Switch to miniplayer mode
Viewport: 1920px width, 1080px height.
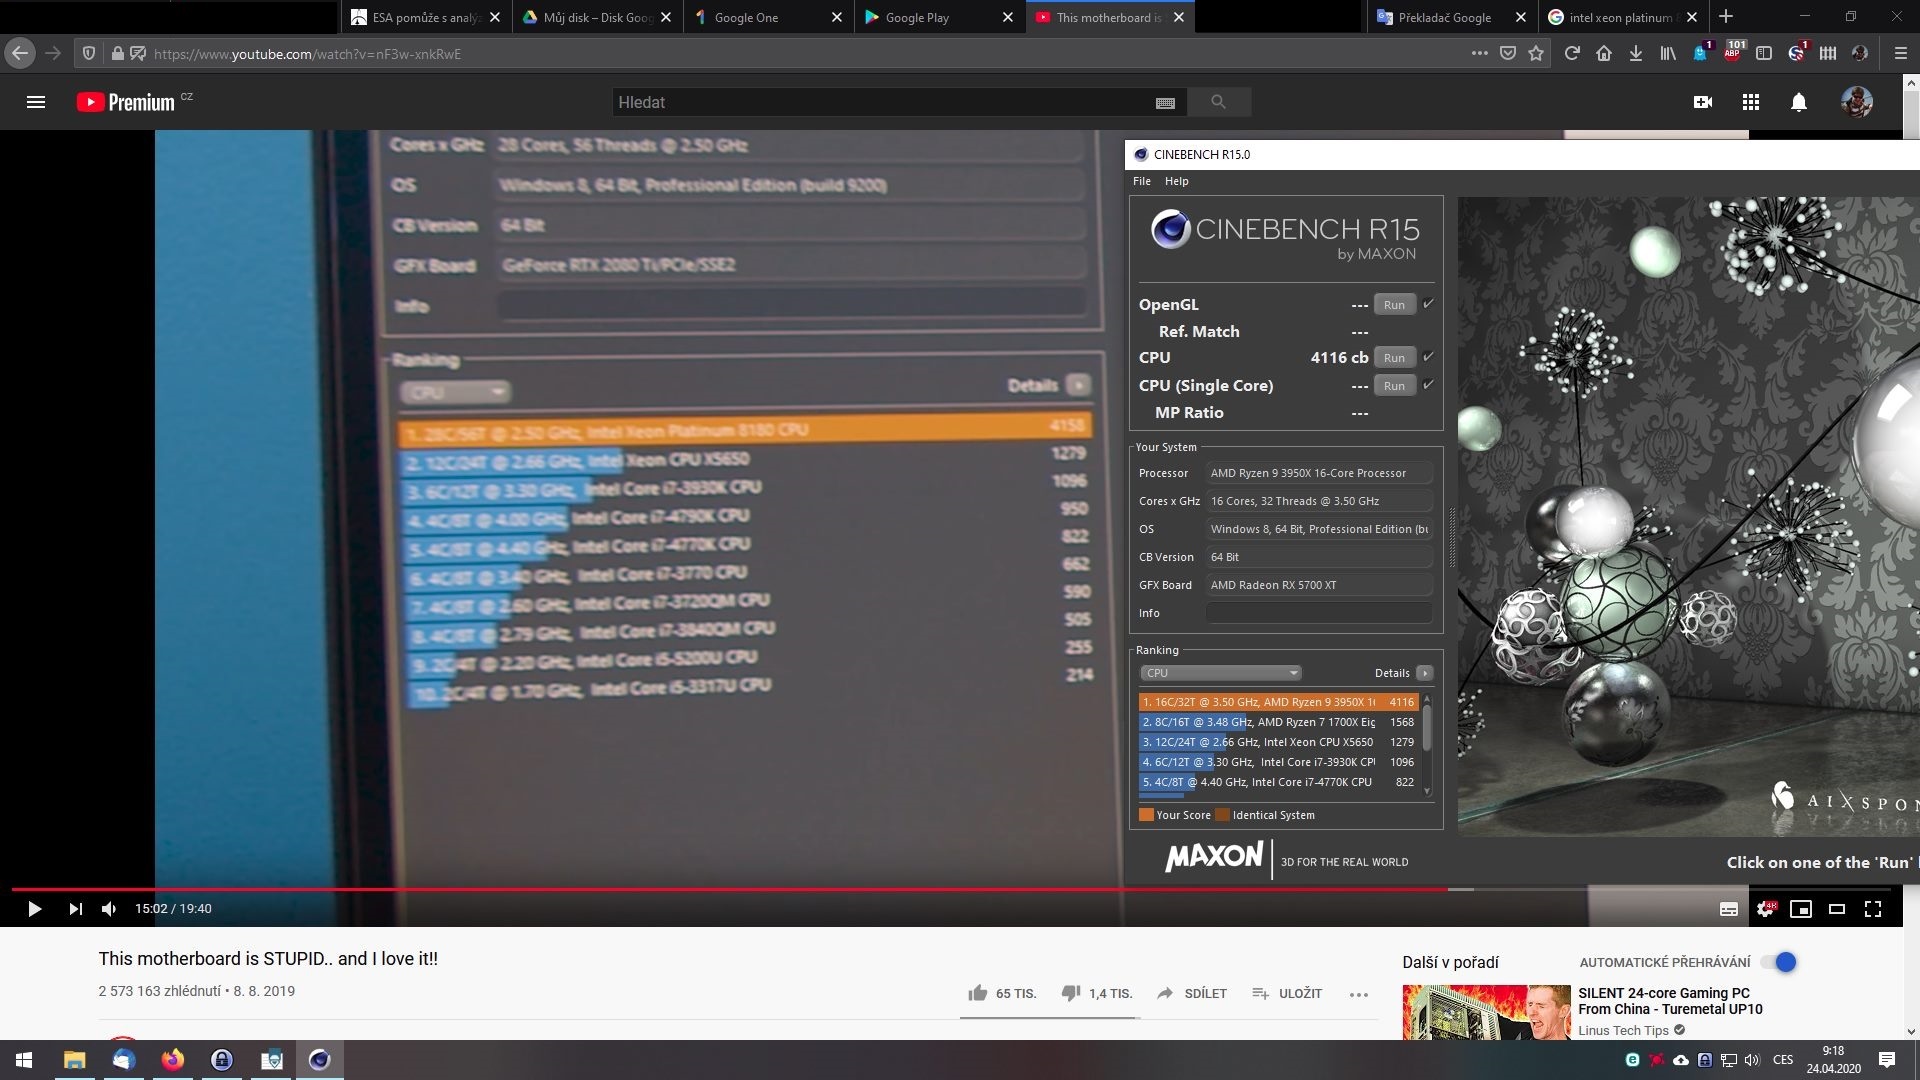(1801, 909)
